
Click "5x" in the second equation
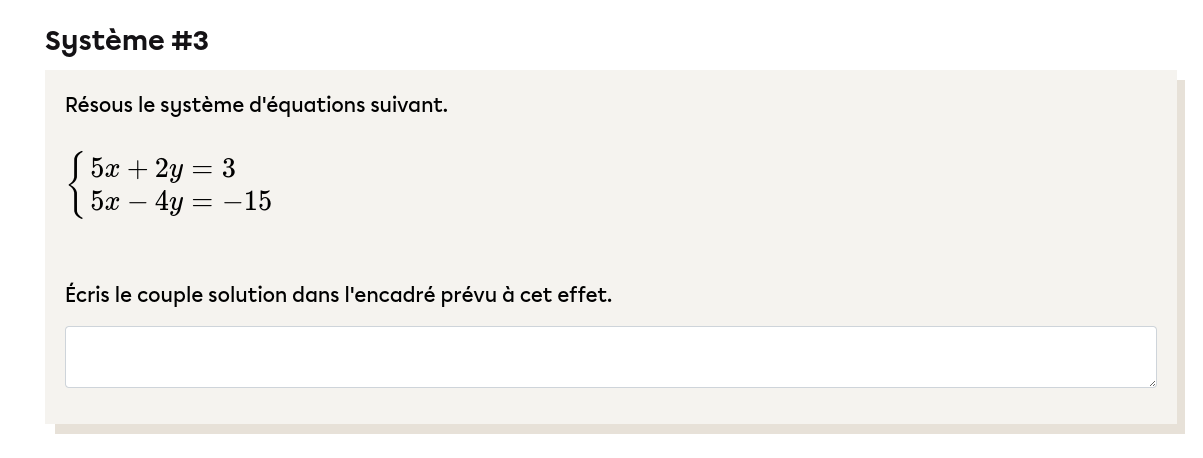pos(104,201)
